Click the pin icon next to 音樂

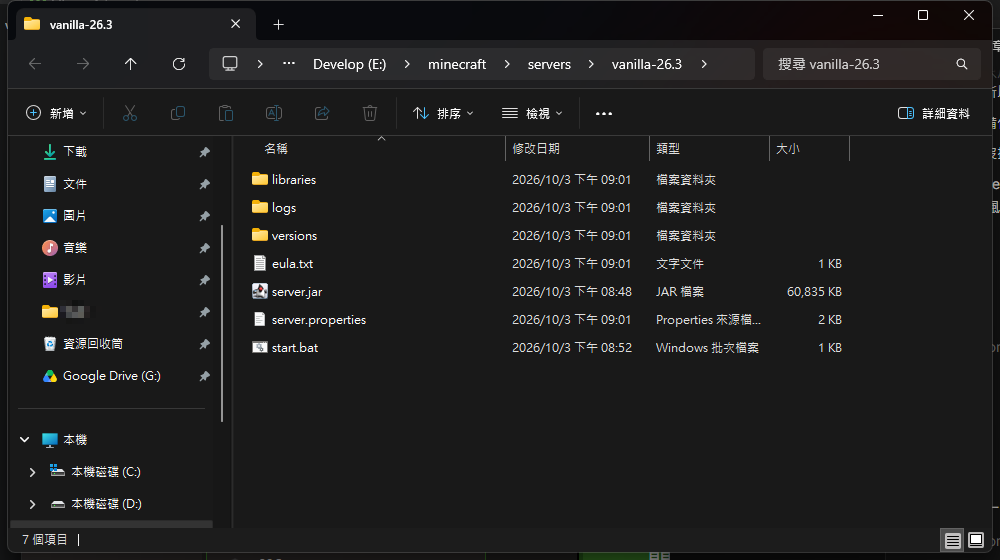coord(204,247)
